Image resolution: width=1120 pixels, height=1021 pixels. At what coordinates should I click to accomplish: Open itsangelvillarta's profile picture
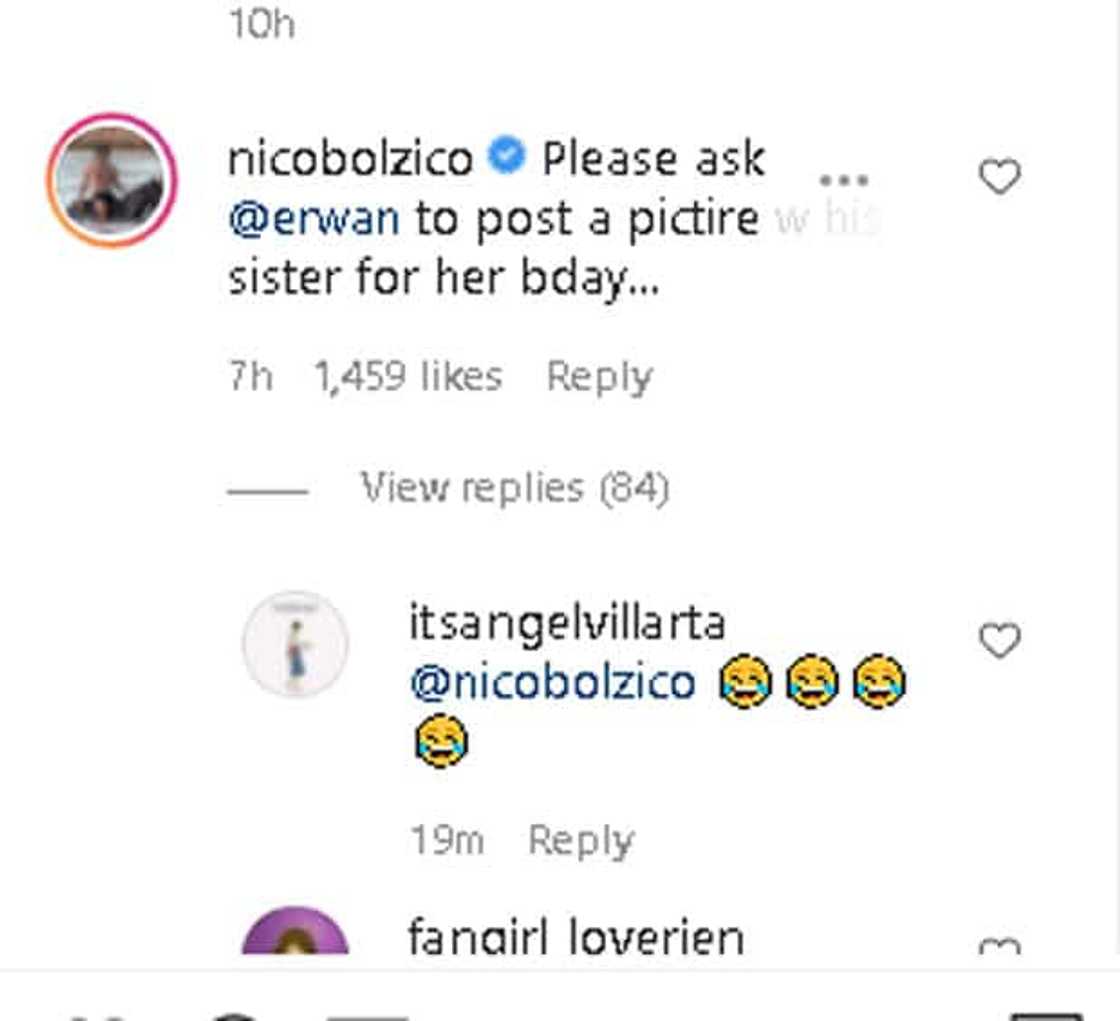(x=295, y=643)
